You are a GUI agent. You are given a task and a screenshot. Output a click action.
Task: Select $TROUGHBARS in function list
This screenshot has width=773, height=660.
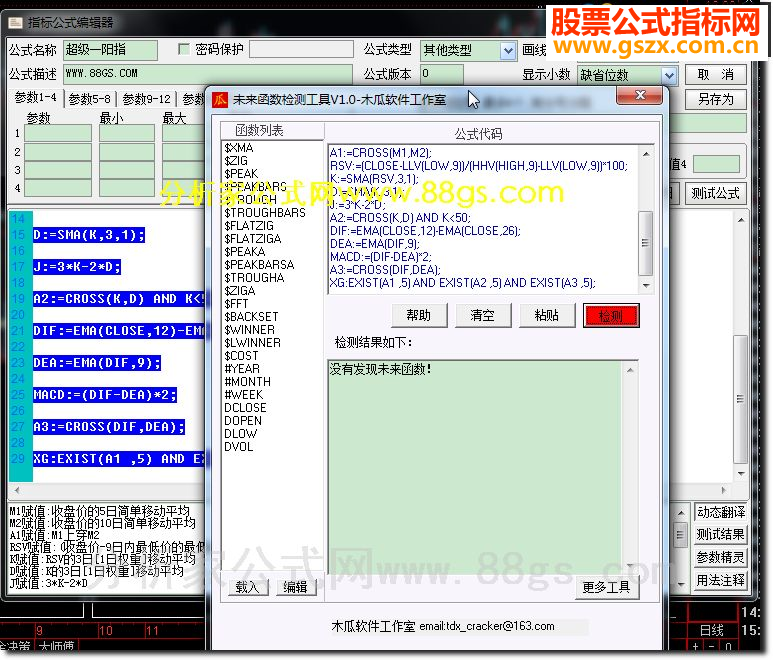(265, 213)
